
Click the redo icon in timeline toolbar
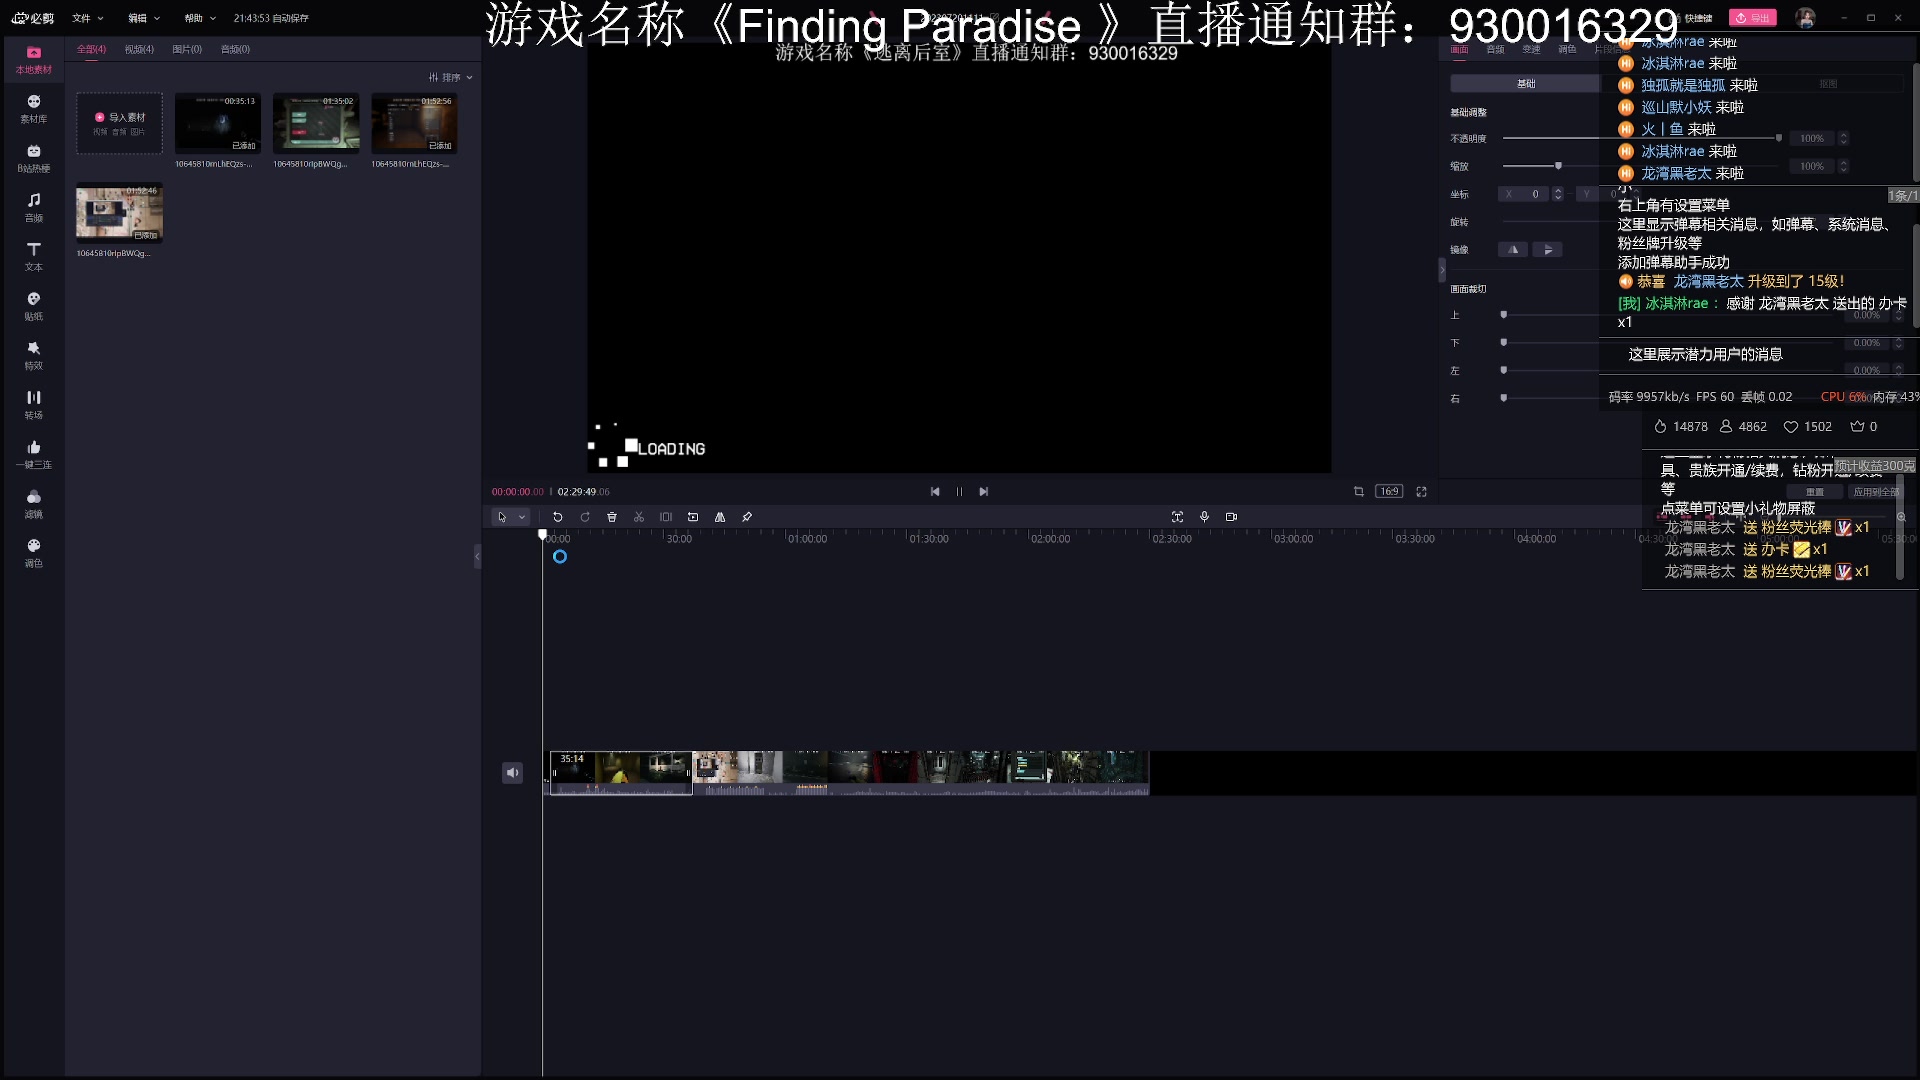[x=585, y=517]
